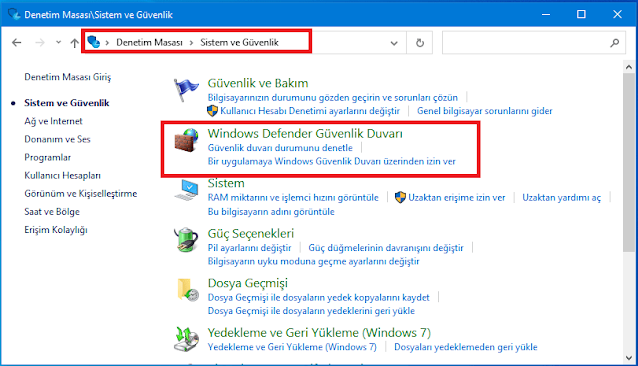Click the Forward arrow navigation button

(x=40, y=42)
